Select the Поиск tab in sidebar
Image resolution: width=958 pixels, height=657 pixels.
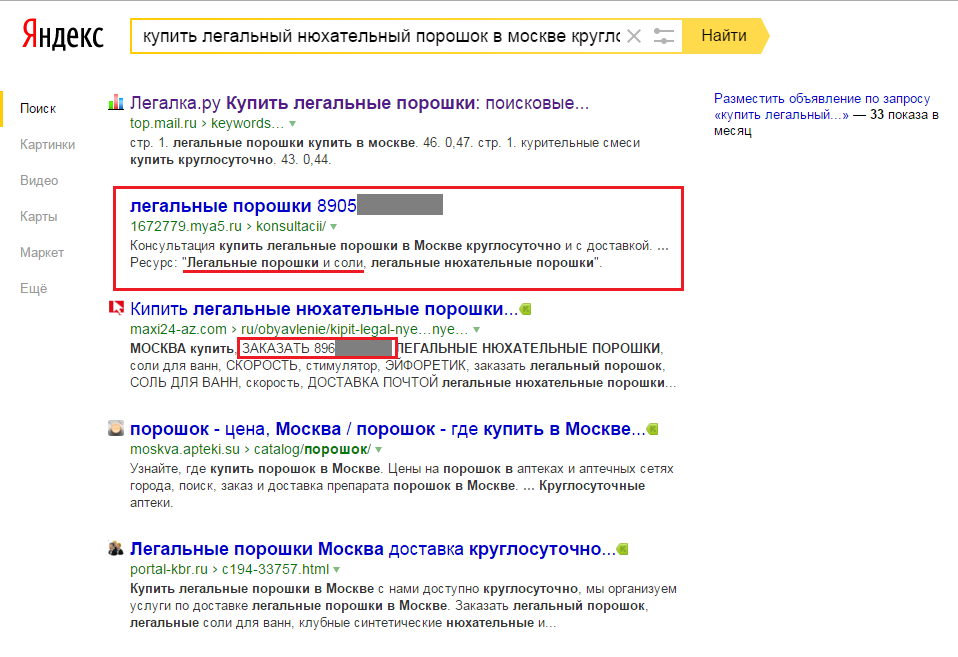(x=38, y=109)
